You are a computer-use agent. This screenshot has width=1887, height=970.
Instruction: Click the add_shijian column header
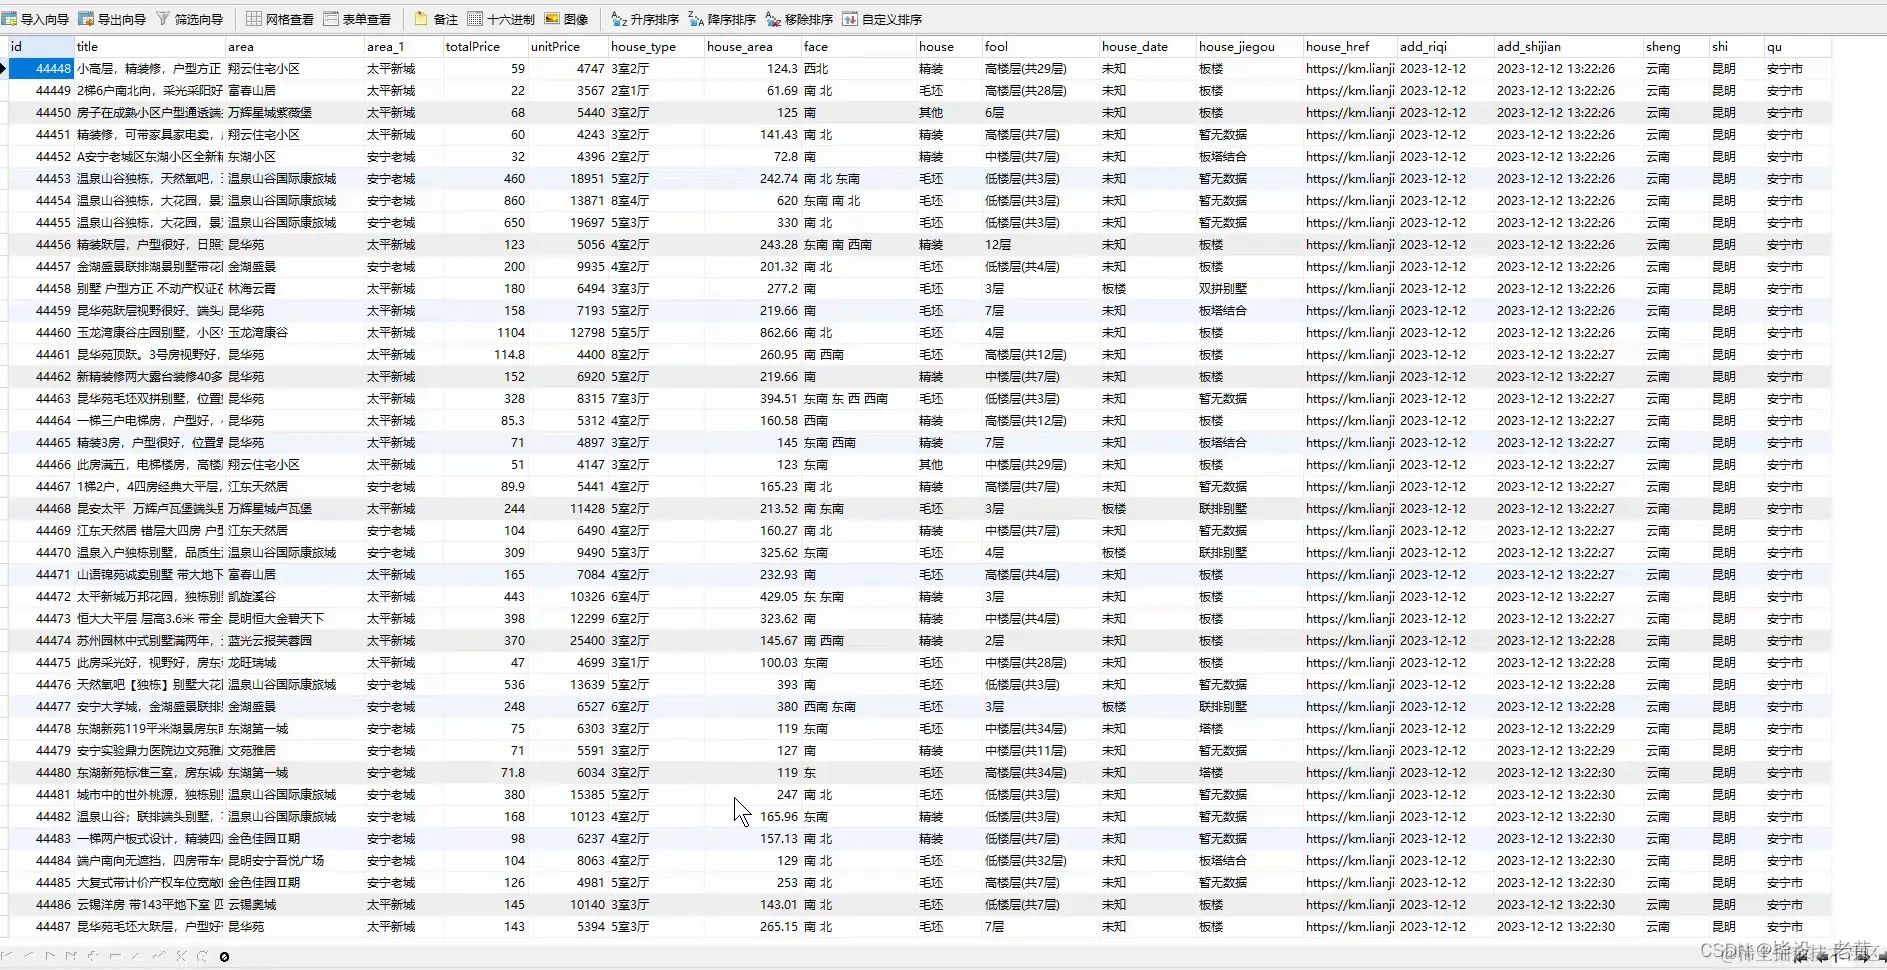click(x=1568, y=46)
